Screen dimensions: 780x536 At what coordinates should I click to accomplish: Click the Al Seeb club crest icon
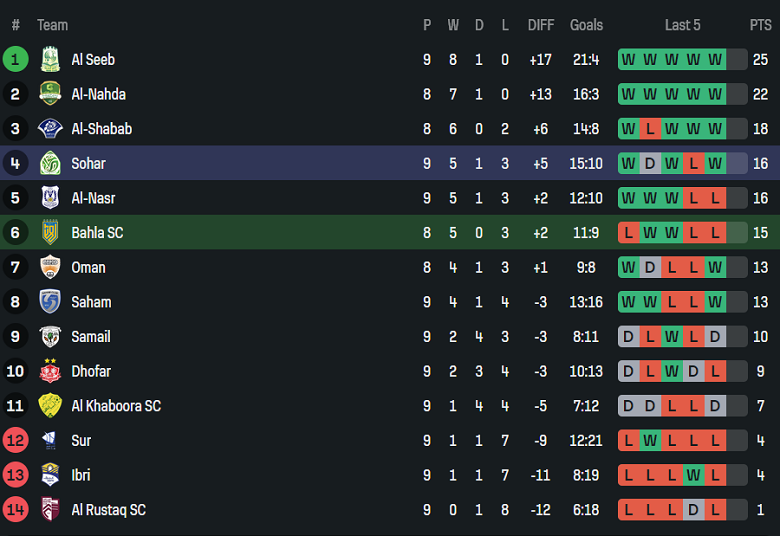click(x=50, y=60)
